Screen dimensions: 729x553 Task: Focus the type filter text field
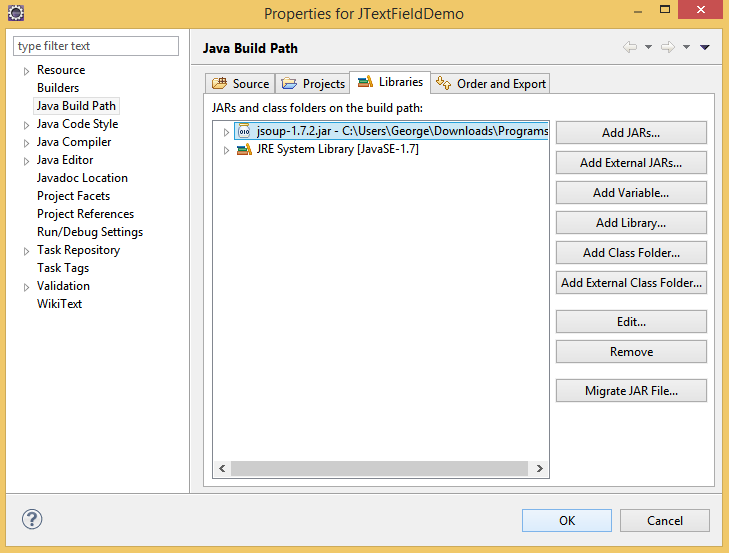(x=96, y=46)
